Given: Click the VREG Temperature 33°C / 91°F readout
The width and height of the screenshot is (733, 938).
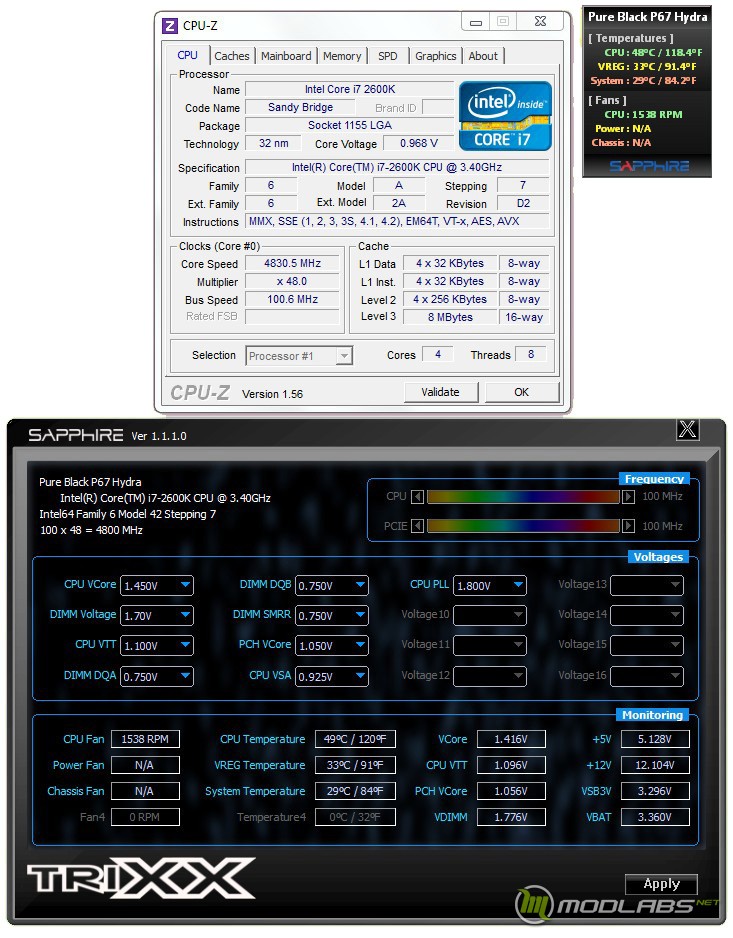Looking at the screenshot, I should (355, 765).
